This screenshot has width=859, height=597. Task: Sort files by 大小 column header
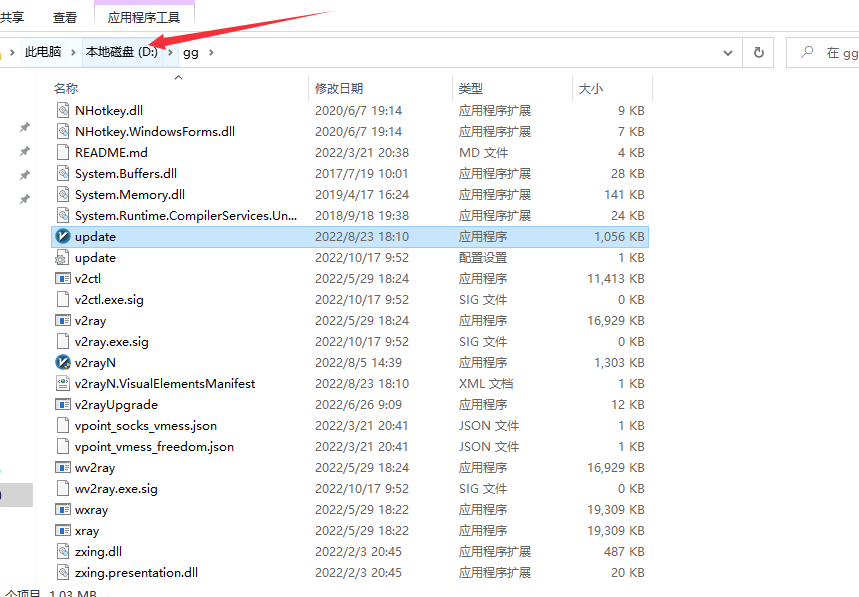tap(591, 88)
